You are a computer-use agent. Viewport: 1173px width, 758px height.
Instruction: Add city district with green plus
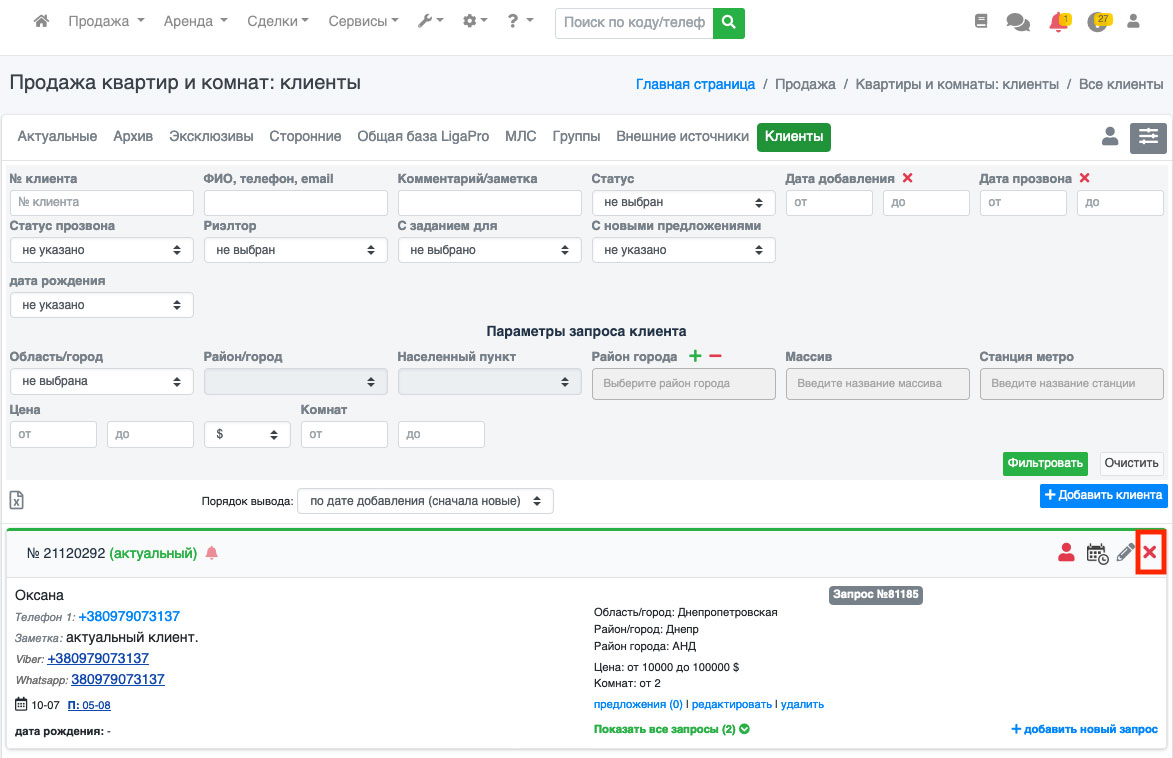(x=696, y=356)
